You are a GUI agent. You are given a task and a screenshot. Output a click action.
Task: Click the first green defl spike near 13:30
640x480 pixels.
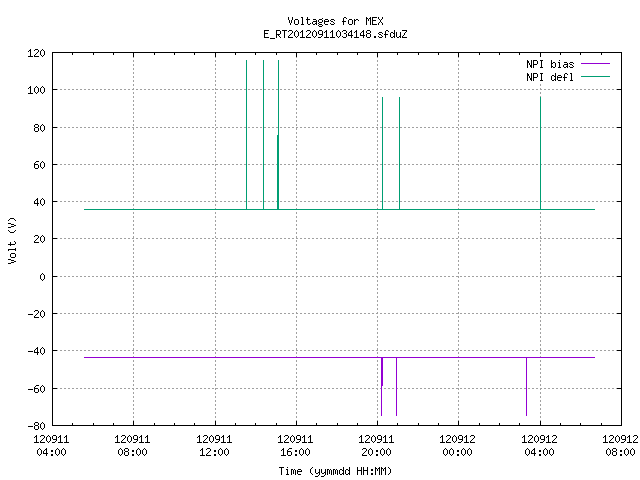[247, 135]
